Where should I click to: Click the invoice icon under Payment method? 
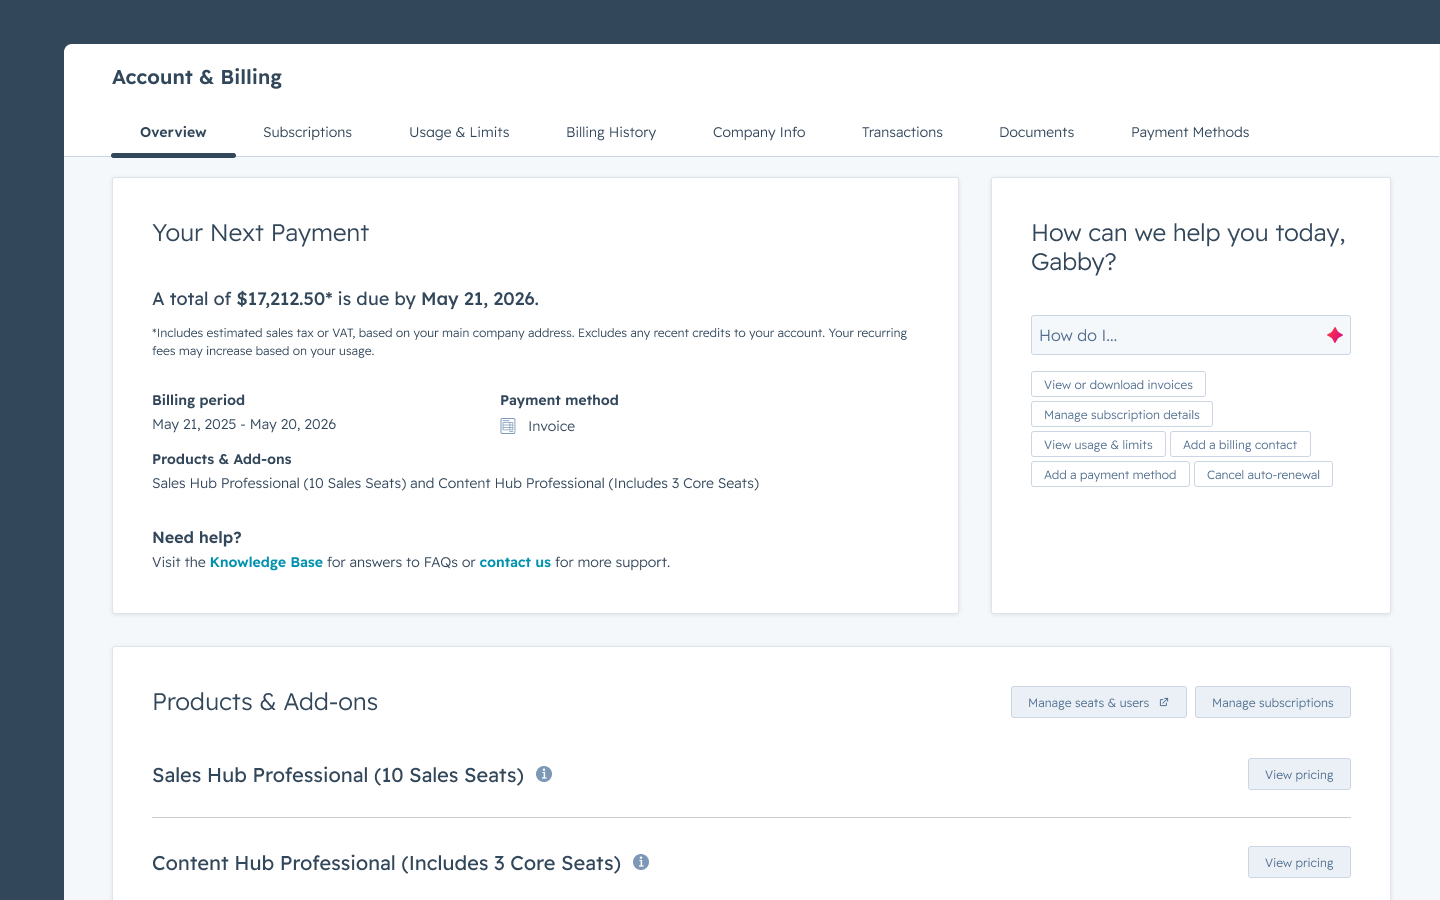(x=508, y=426)
